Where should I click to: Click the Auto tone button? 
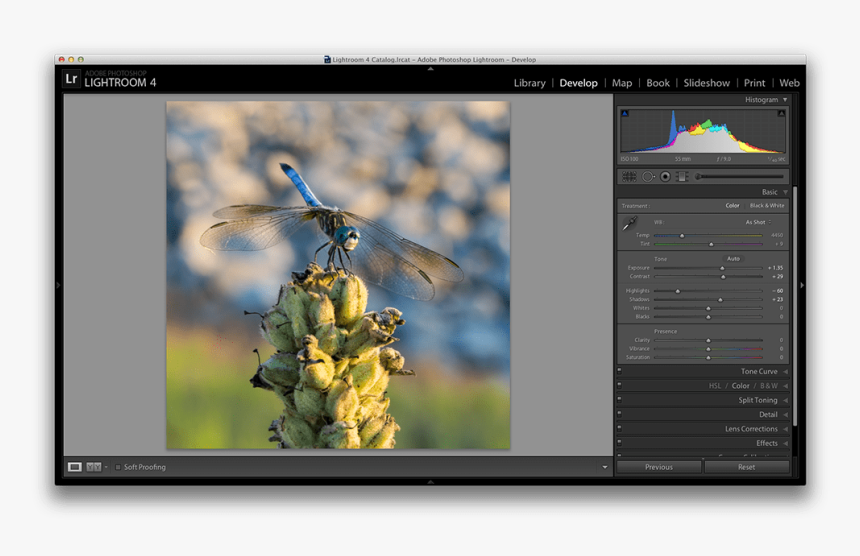coord(733,258)
